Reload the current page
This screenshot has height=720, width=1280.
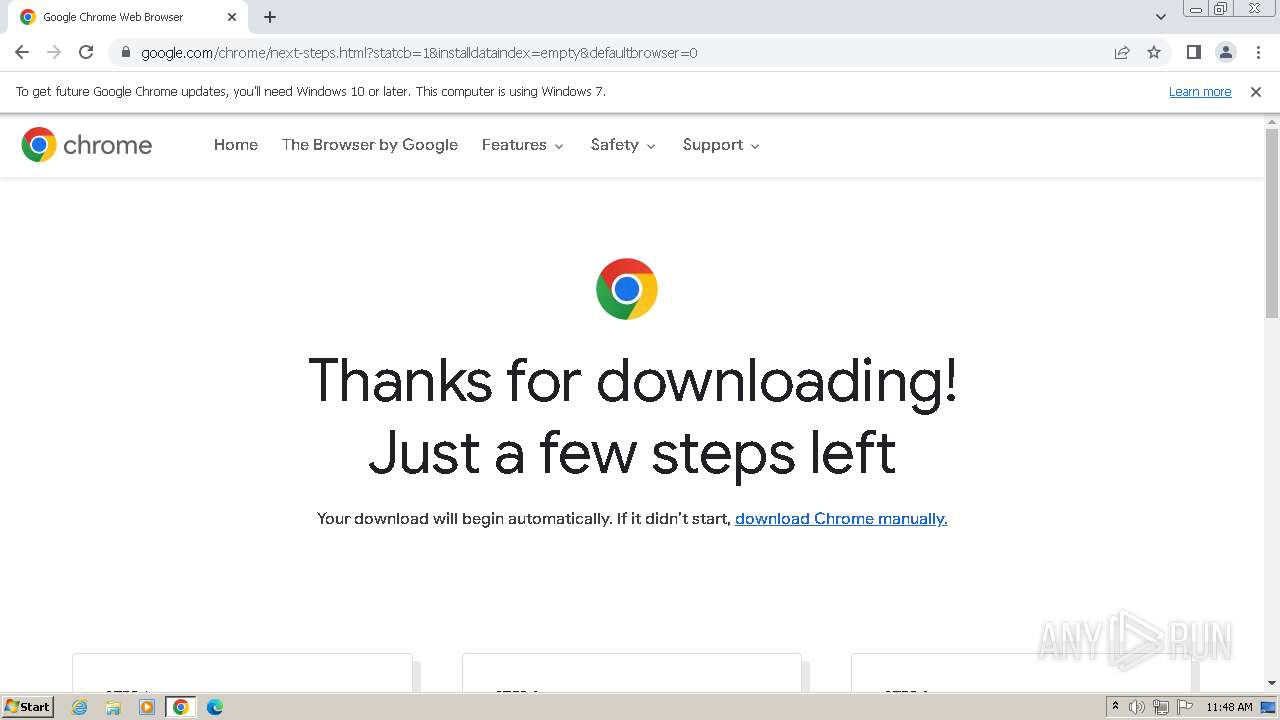coord(86,52)
